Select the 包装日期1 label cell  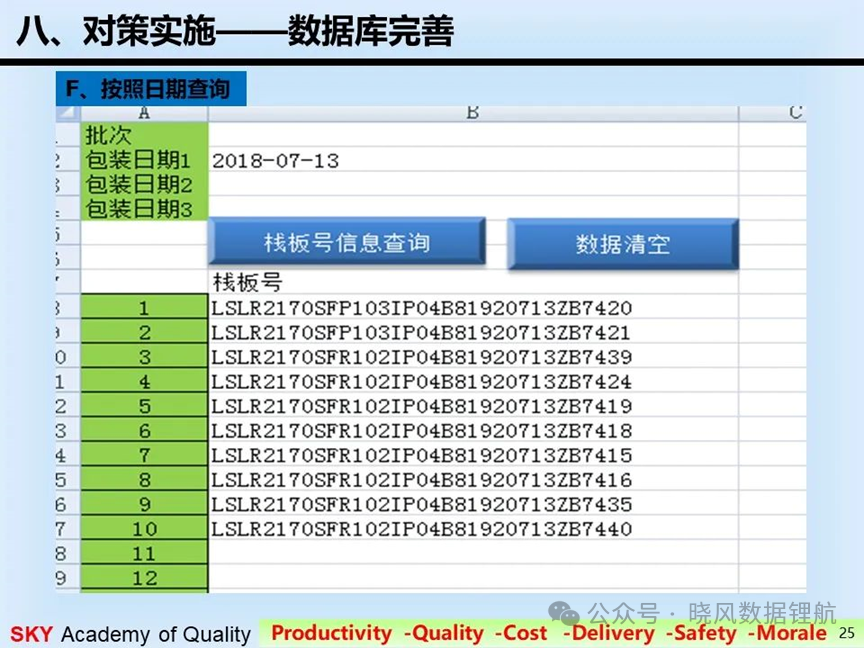(144, 160)
